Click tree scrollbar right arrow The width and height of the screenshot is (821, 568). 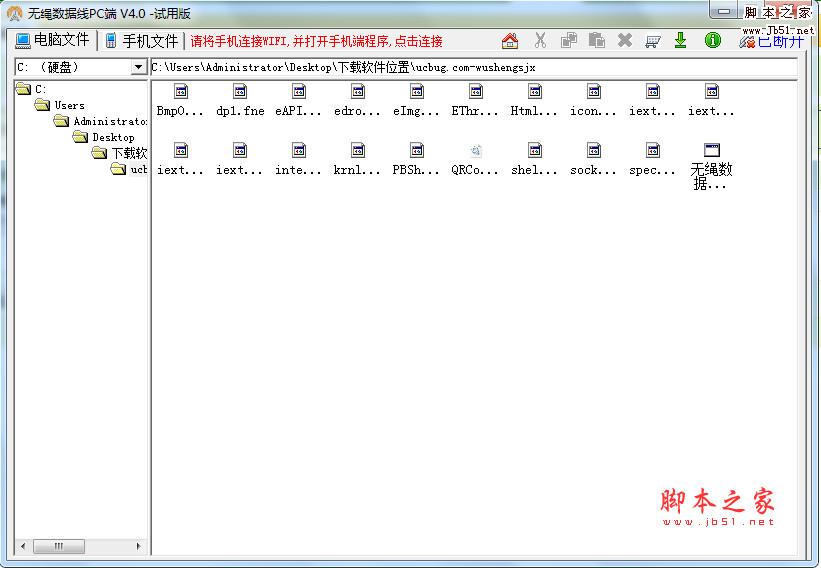(138, 546)
